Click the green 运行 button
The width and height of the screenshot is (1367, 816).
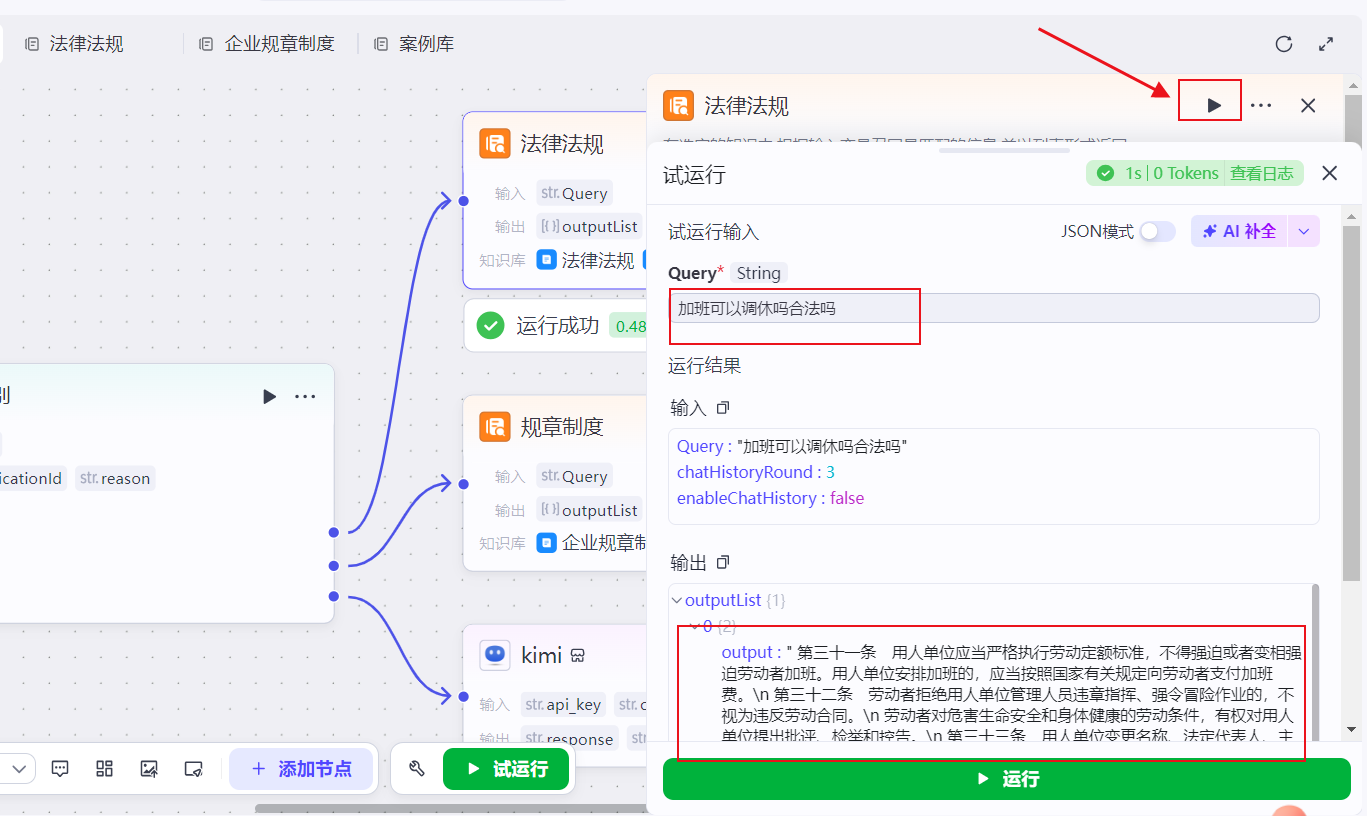pyautogui.click(x=1007, y=779)
